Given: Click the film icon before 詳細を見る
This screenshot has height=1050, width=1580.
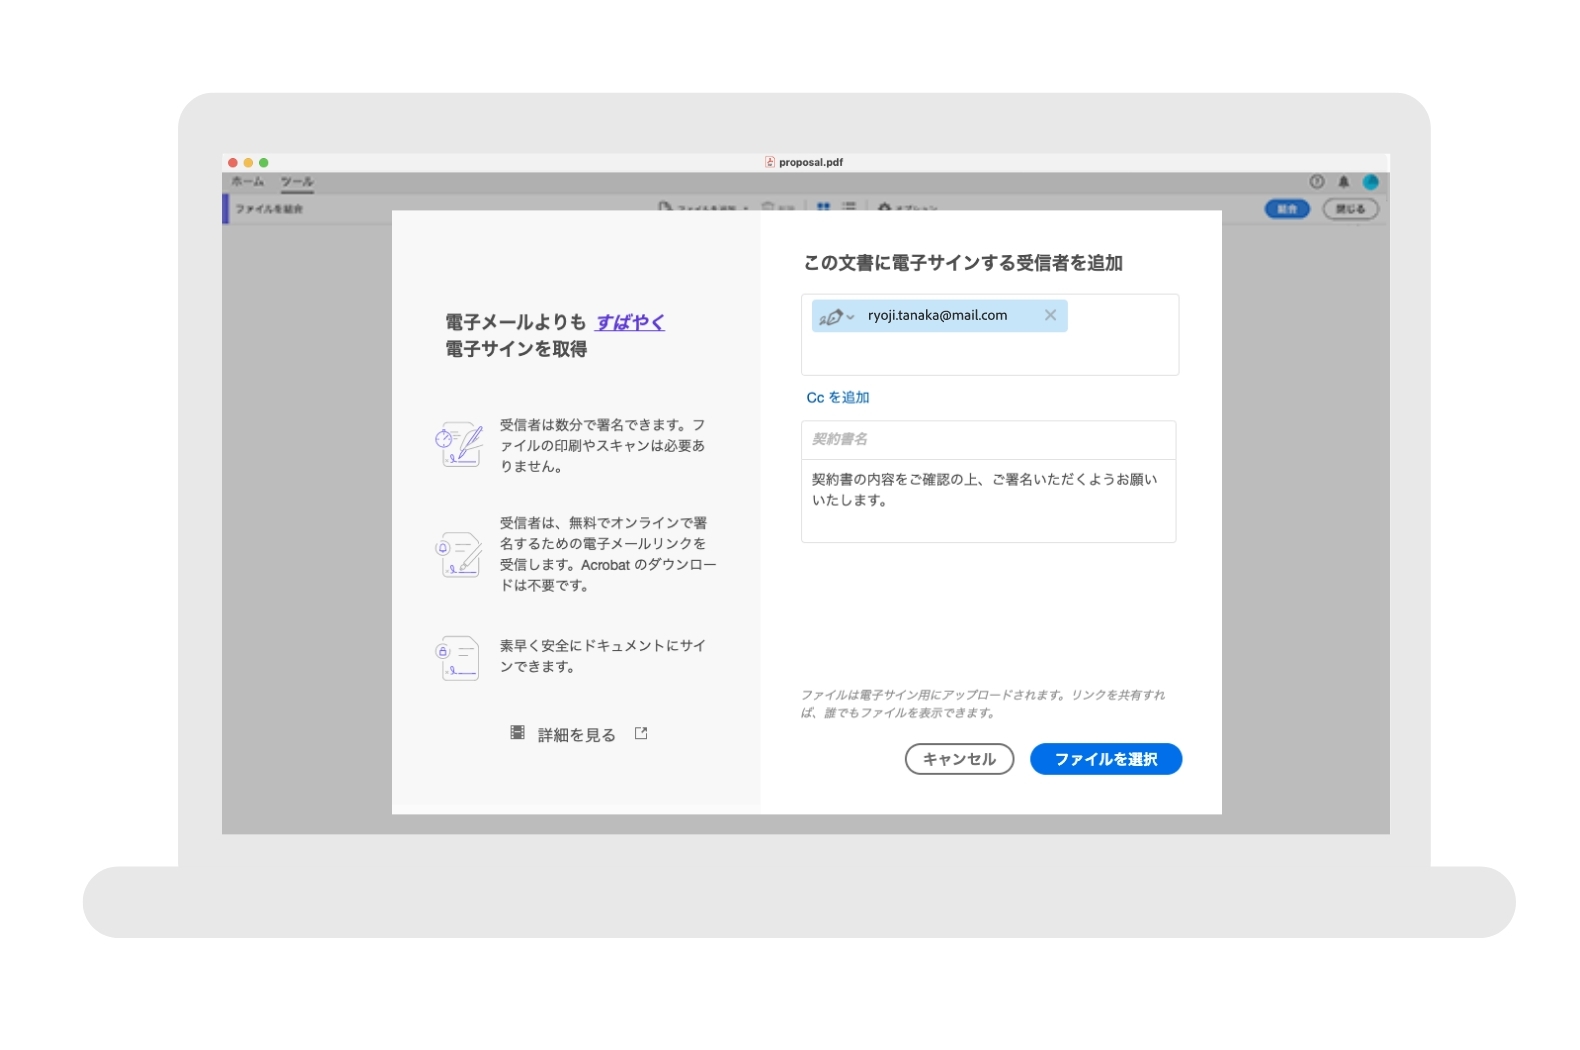Looking at the screenshot, I should 517,733.
